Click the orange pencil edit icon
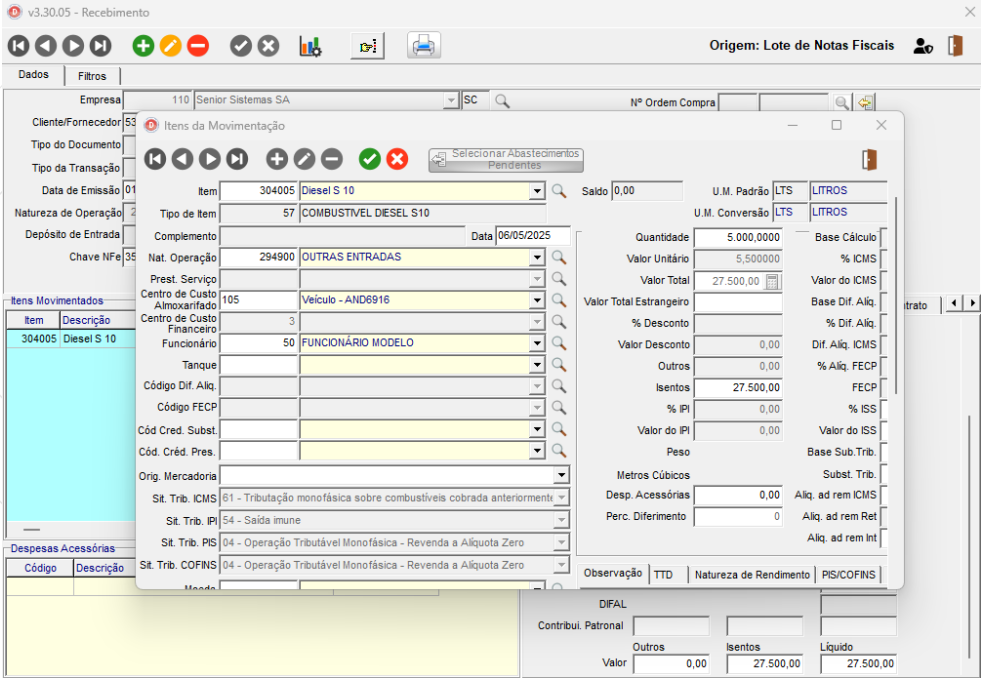The width and height of the screenshot is (981, 678). coord(171,46)
